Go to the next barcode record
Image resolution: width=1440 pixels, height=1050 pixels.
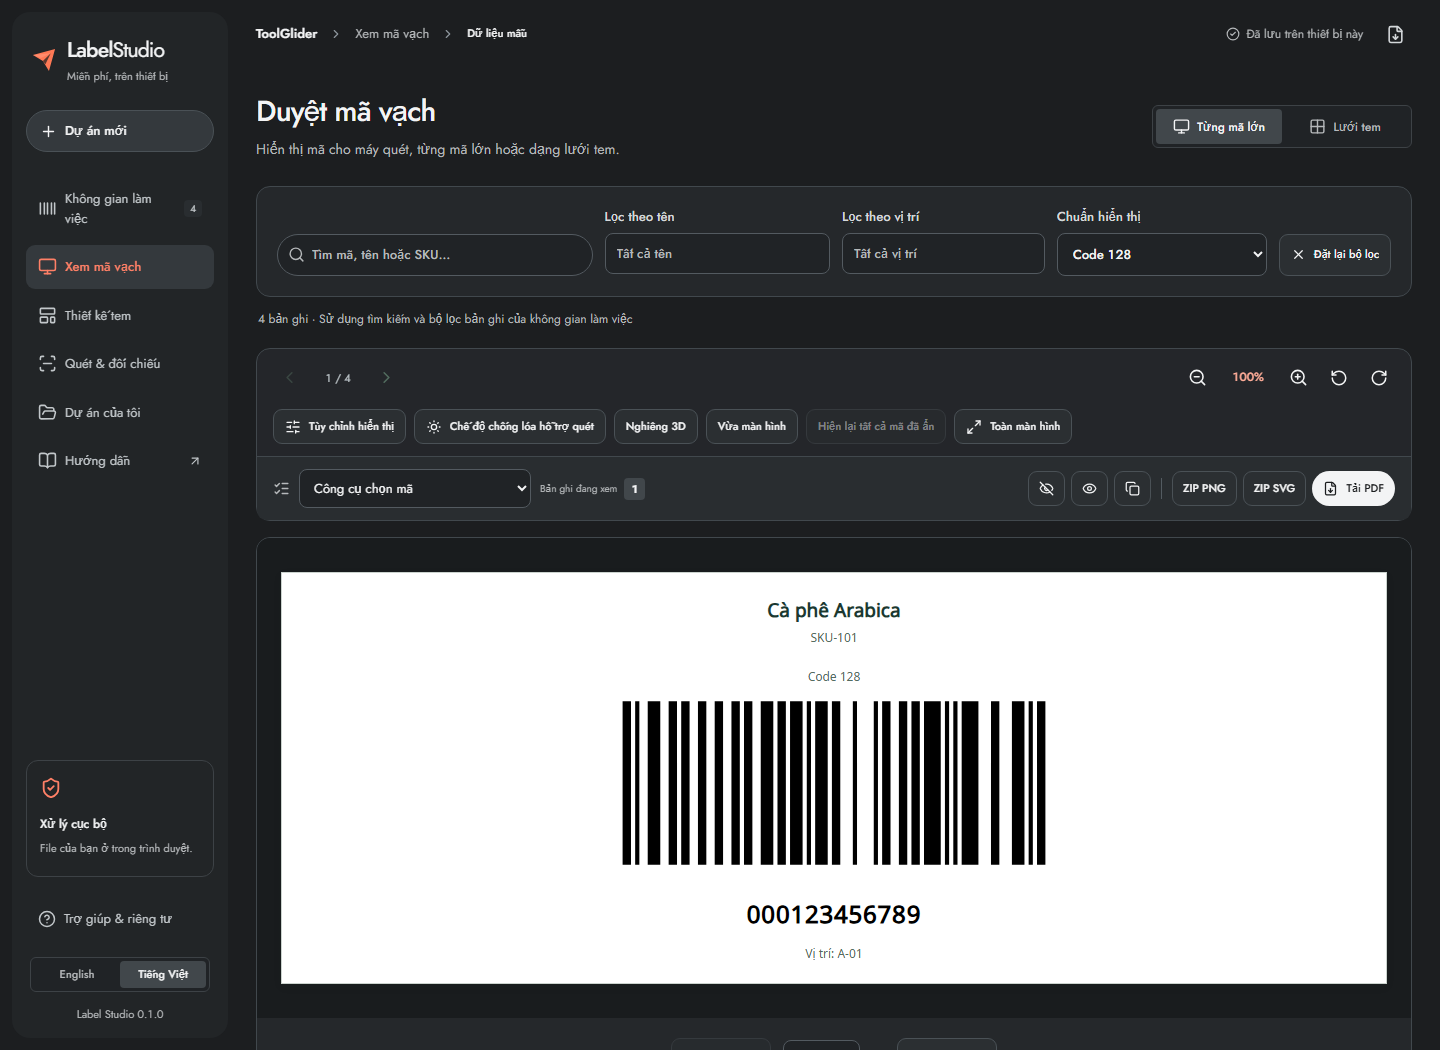click(x=386, y=378)
